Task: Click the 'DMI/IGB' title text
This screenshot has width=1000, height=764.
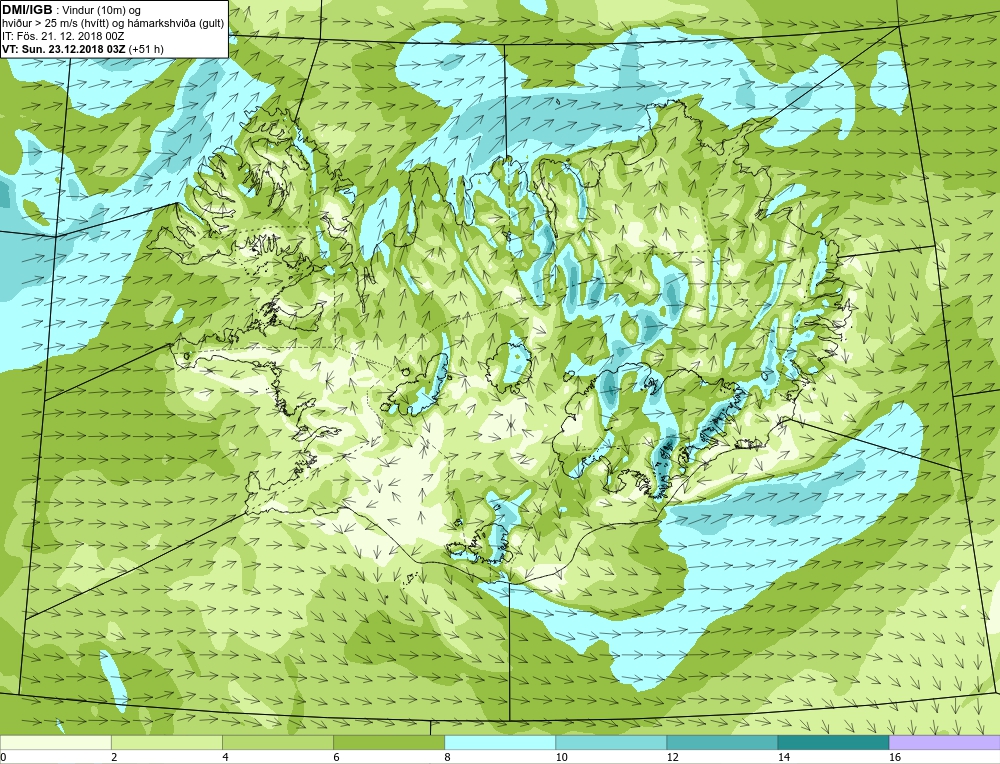Action: coord(27,10)
